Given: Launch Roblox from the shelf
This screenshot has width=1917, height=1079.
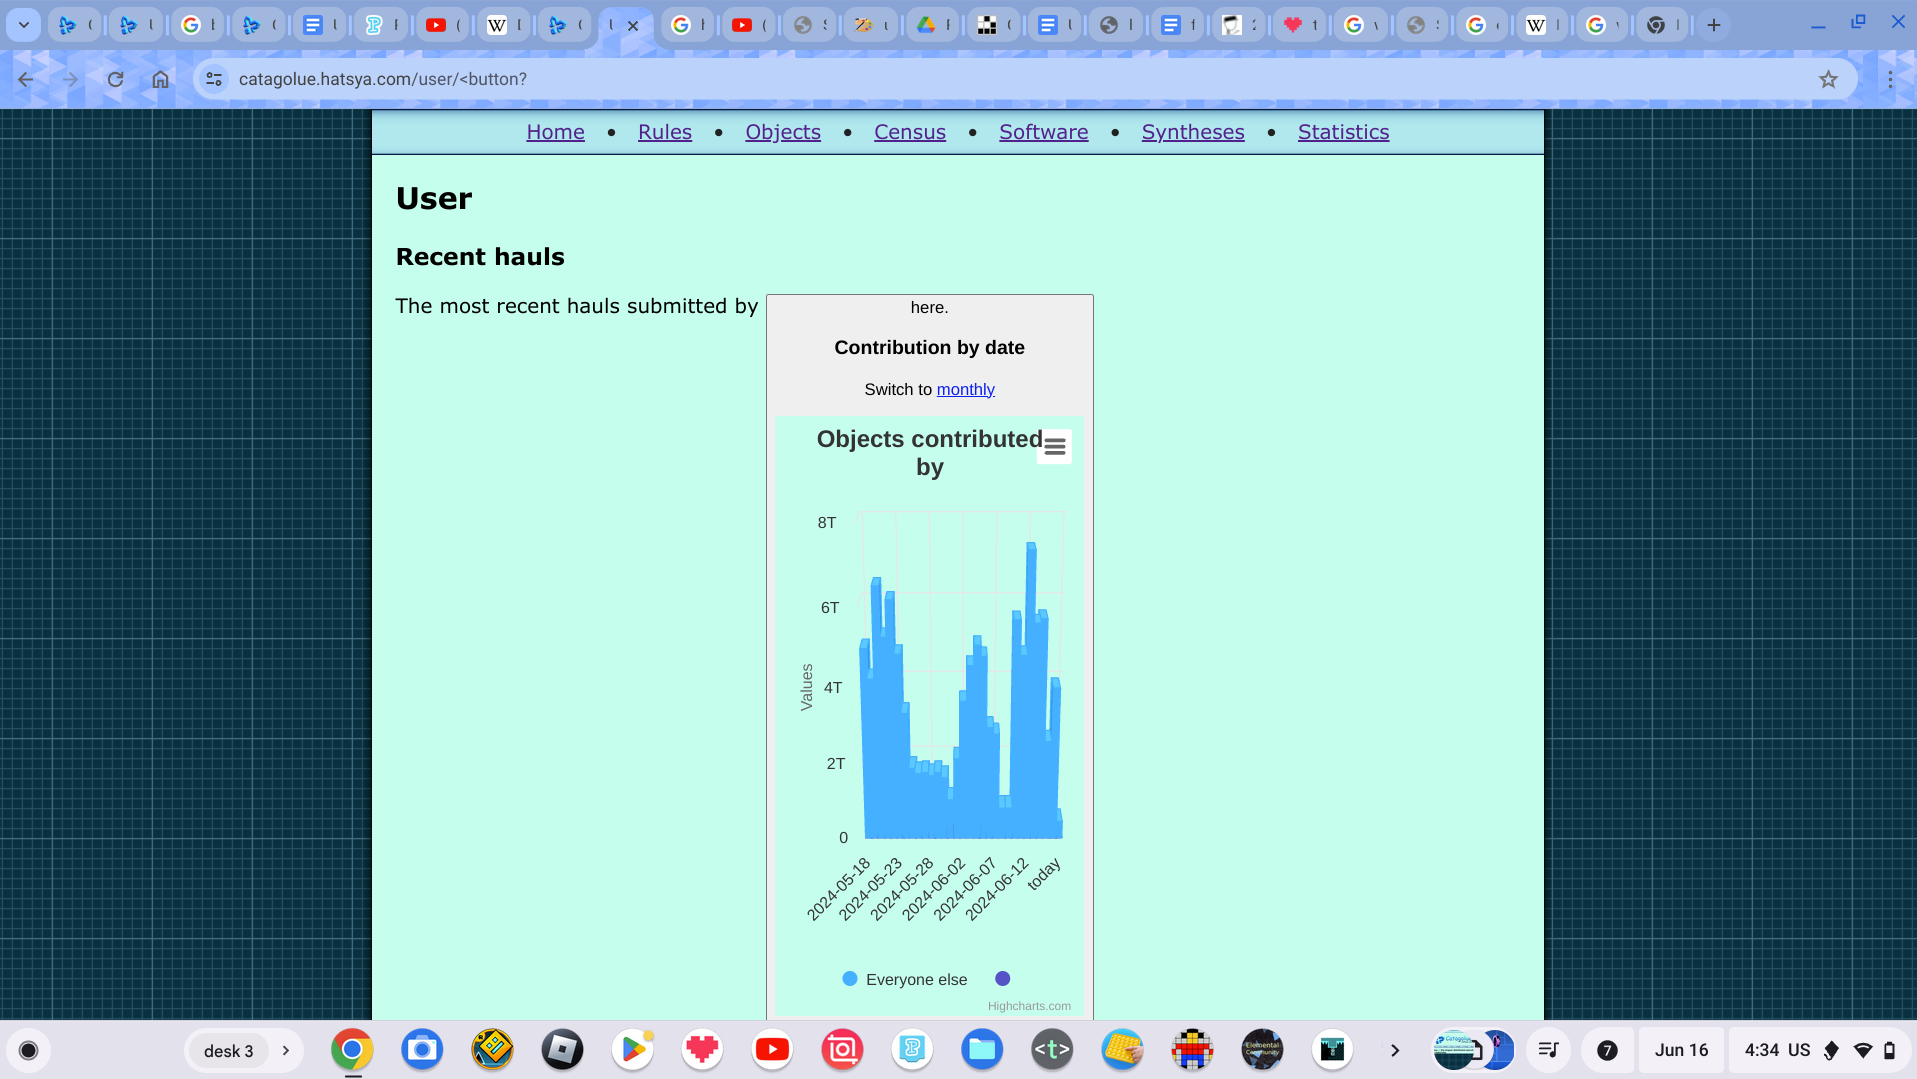Looking at the screenshot, I should click(x=562, y=1050).
